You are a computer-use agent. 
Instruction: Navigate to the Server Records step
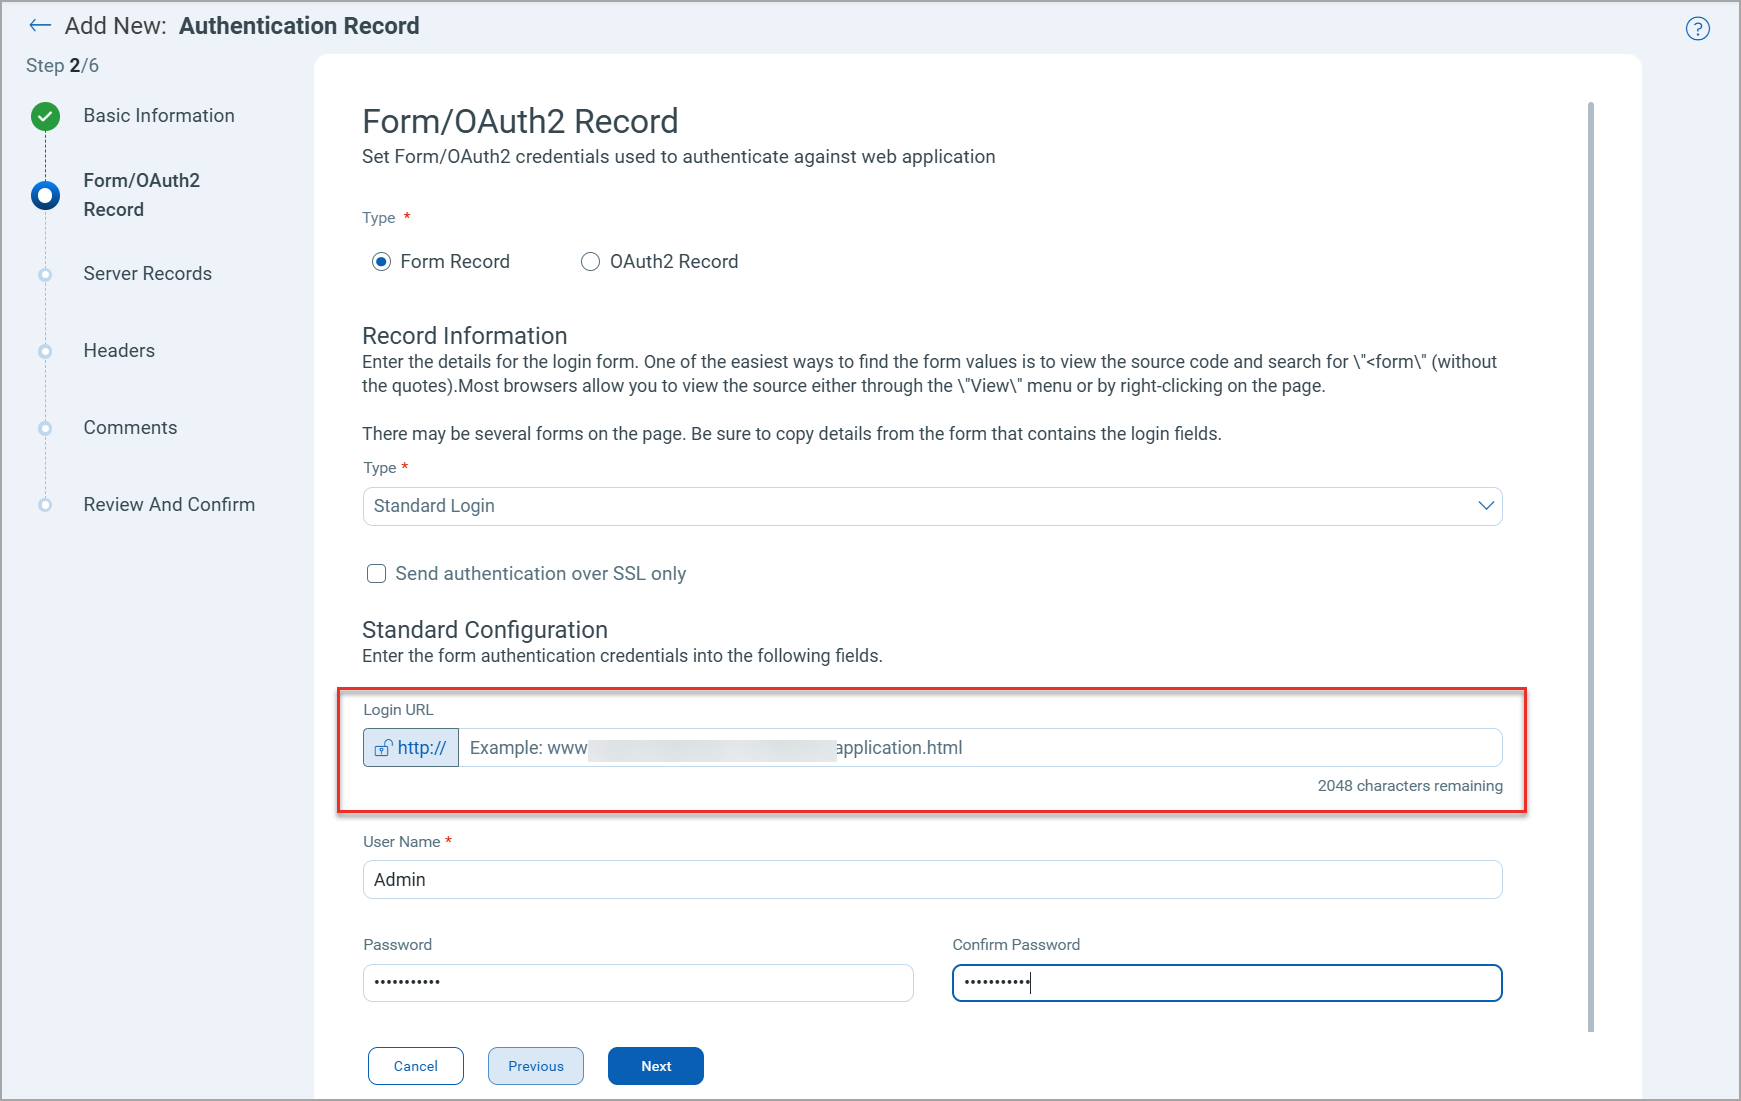point(147,273)
